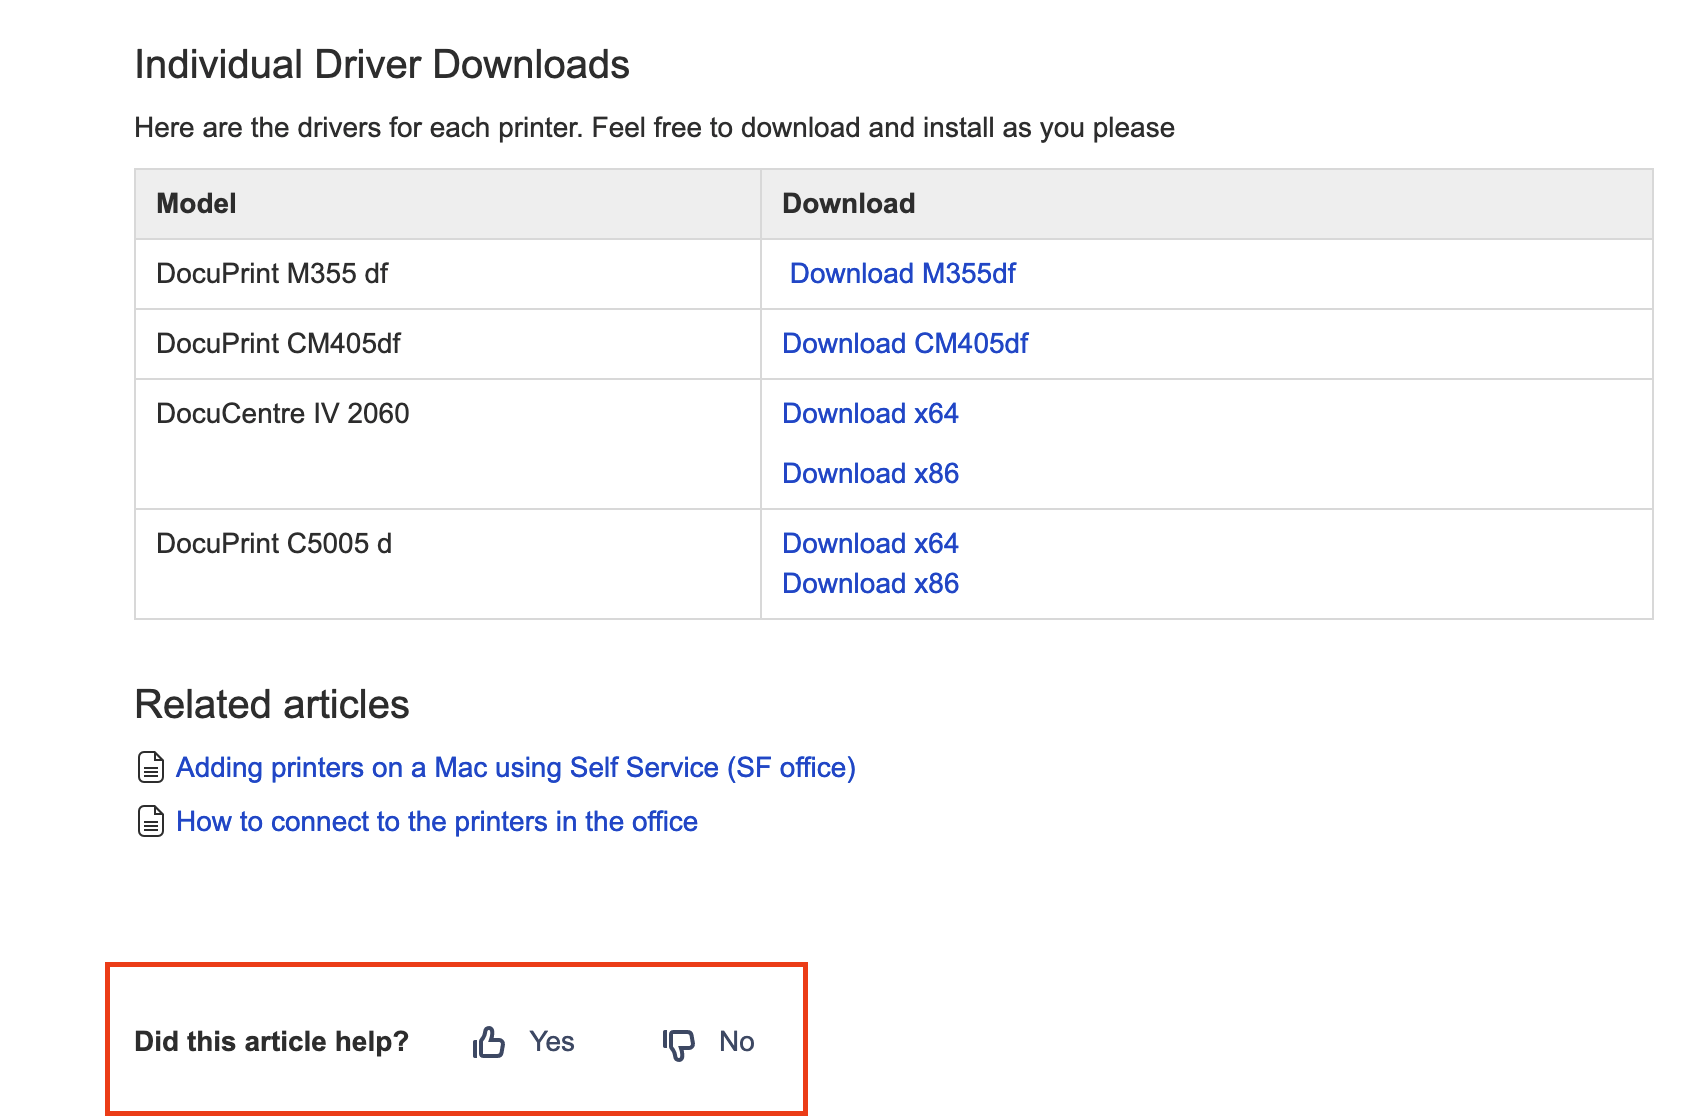Open the Download M355df link
The image size is (1706, 1116).
[901, 273]
